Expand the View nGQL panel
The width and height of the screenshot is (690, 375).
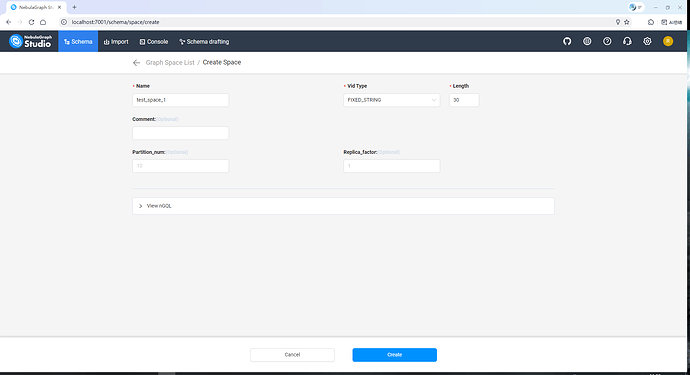pos(343,206)
